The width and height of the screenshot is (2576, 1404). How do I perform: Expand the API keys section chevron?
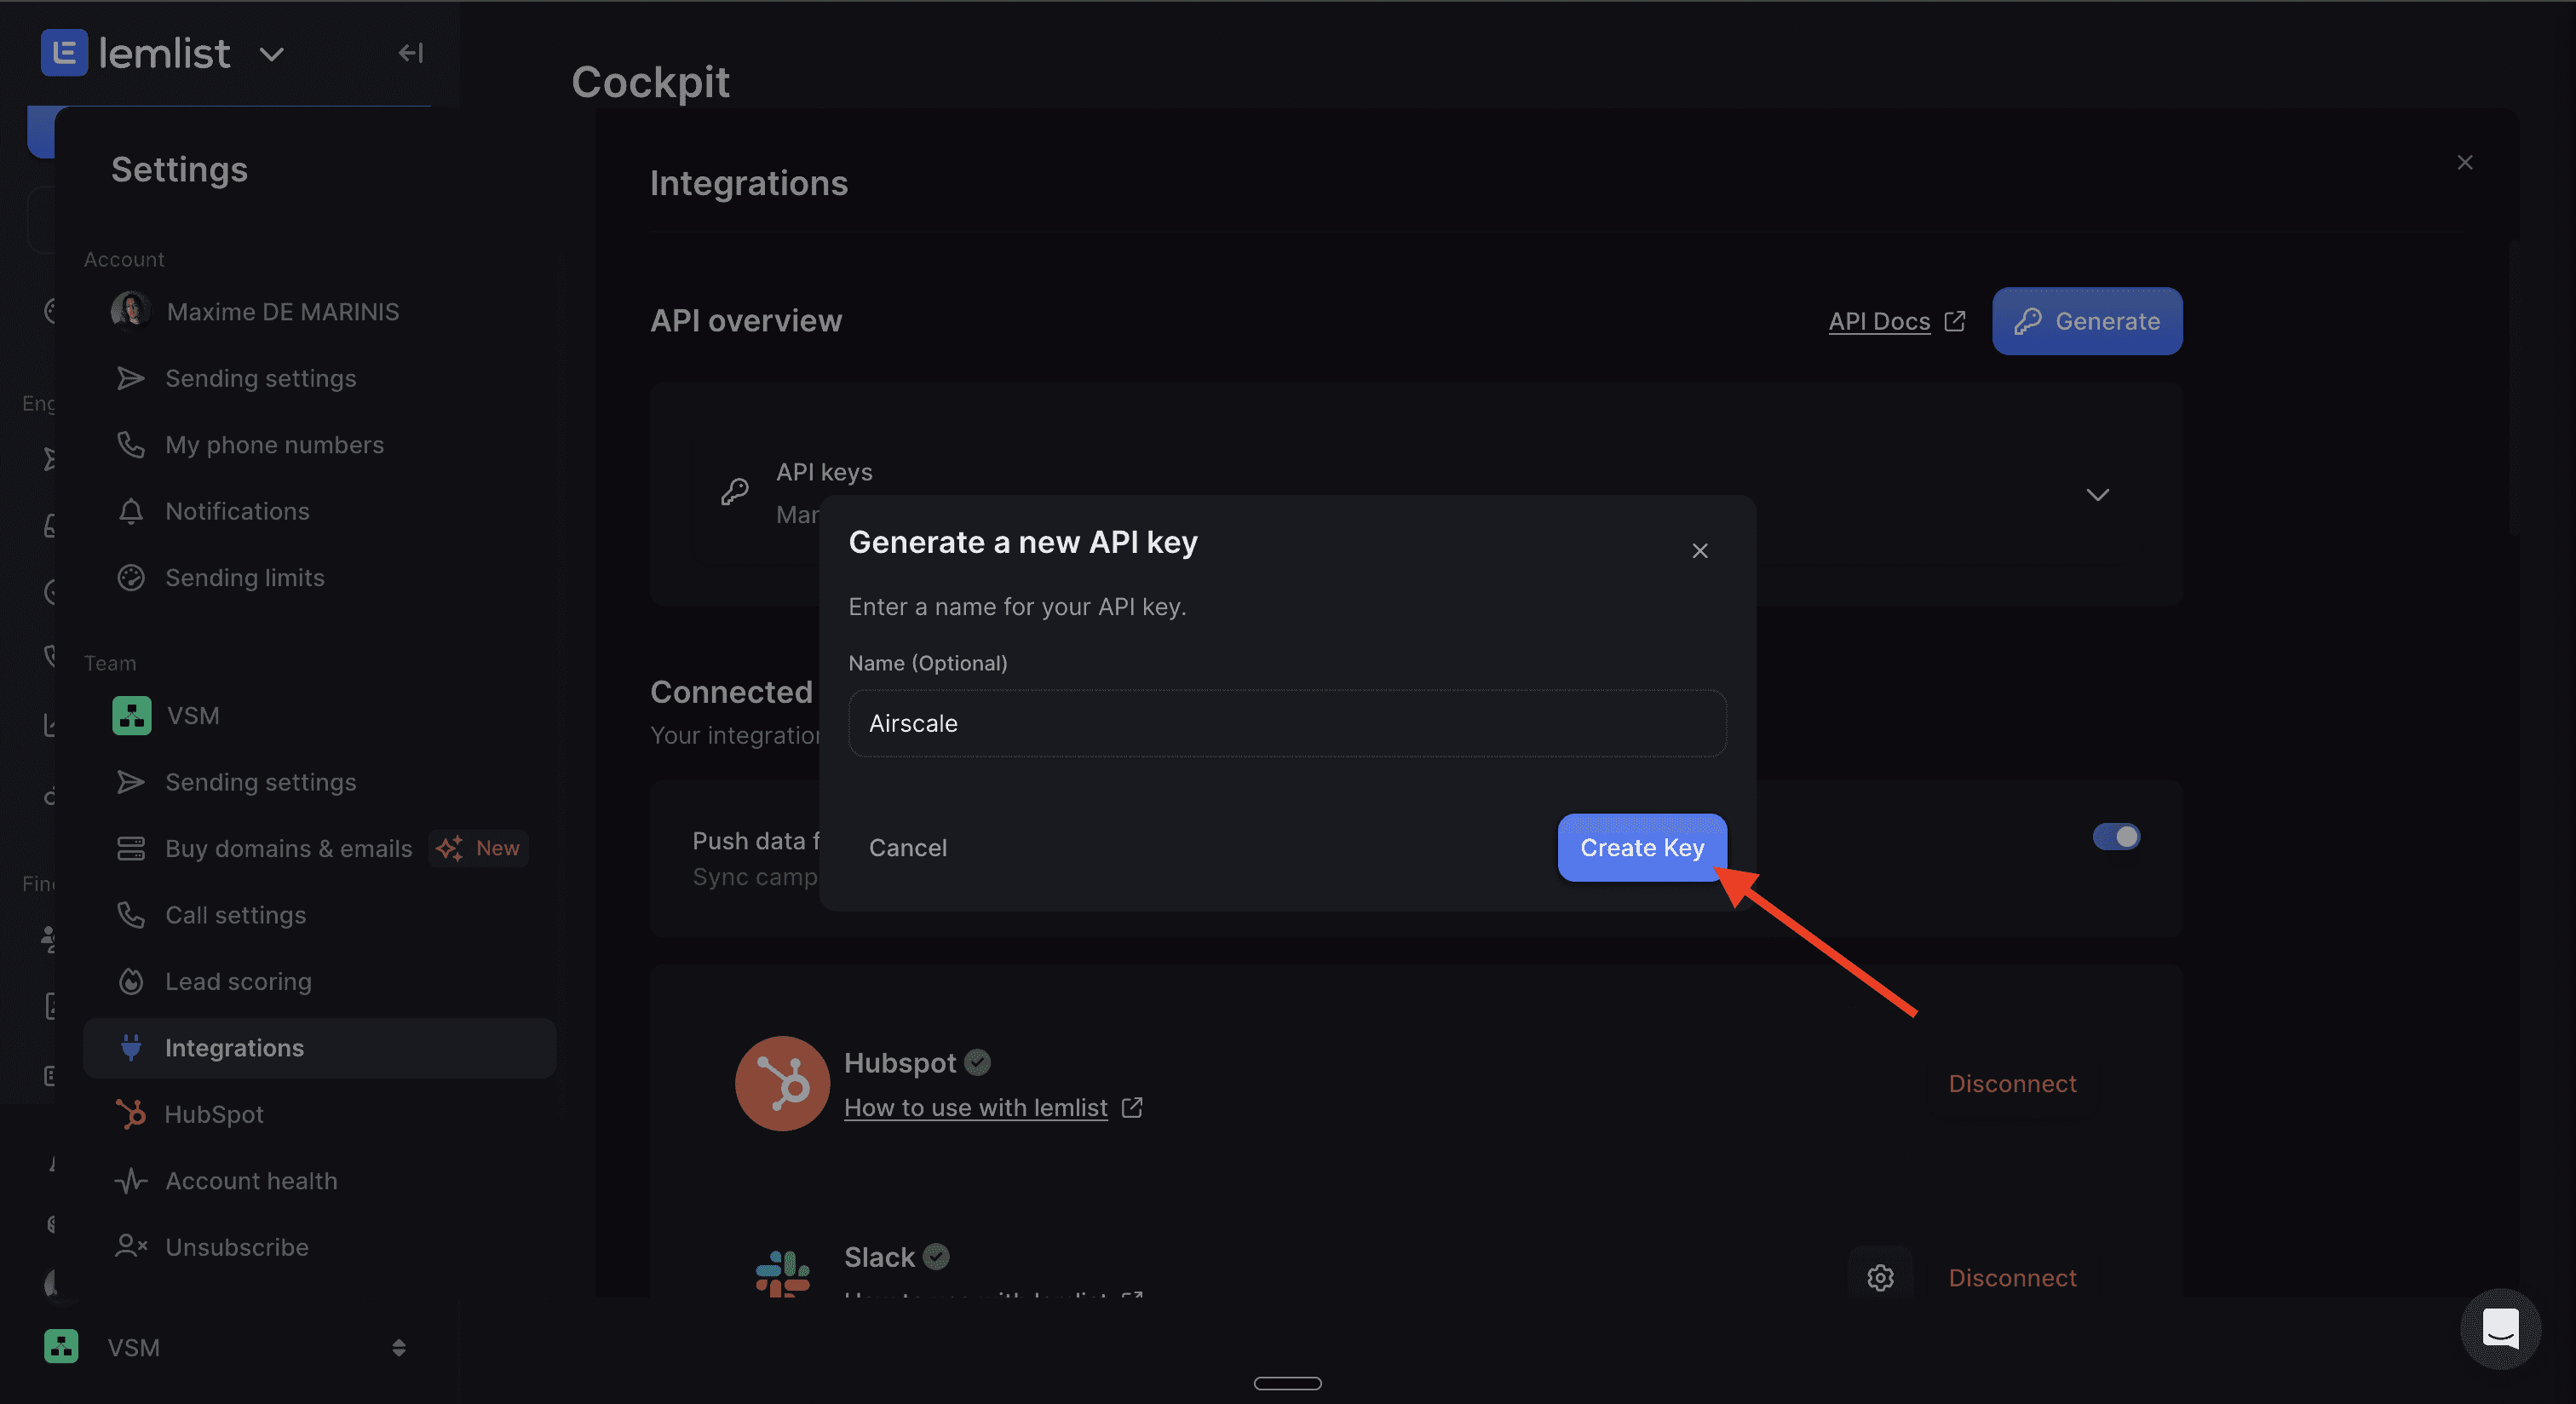click(2097, 494)
